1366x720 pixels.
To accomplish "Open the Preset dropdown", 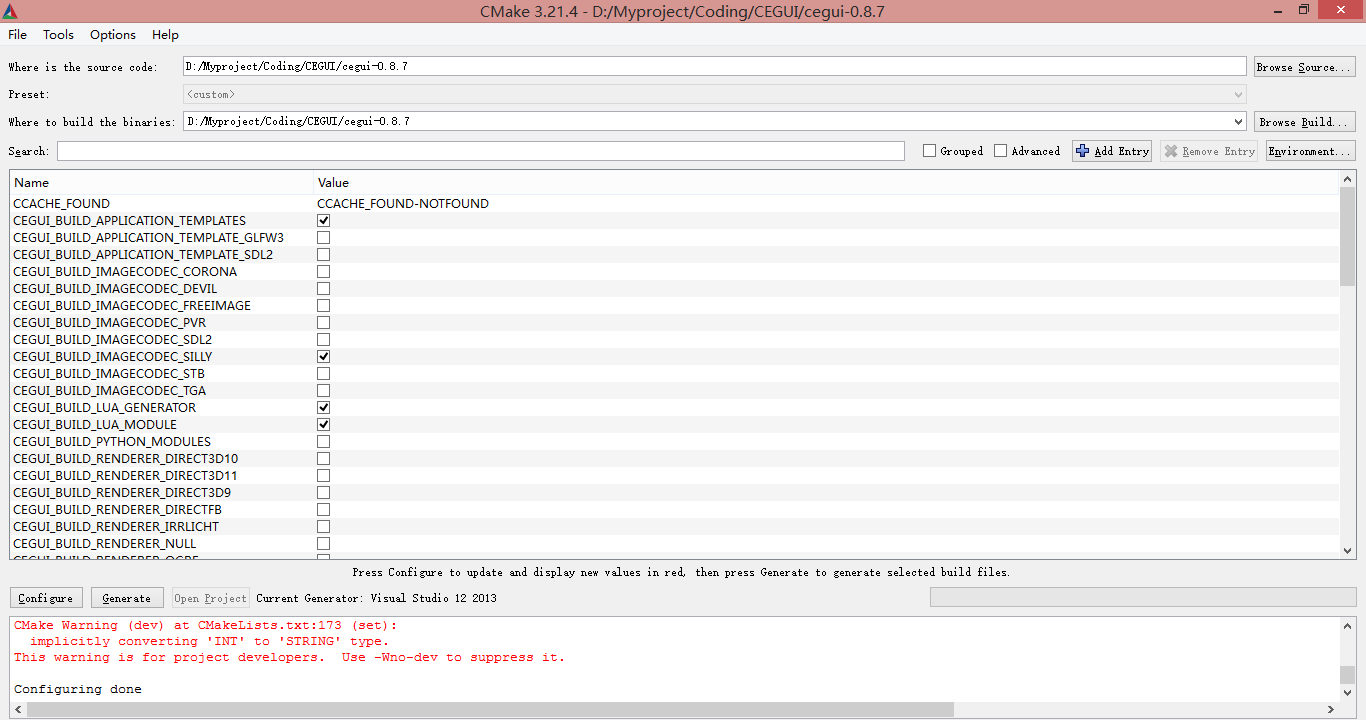I will click(1239, 93).
